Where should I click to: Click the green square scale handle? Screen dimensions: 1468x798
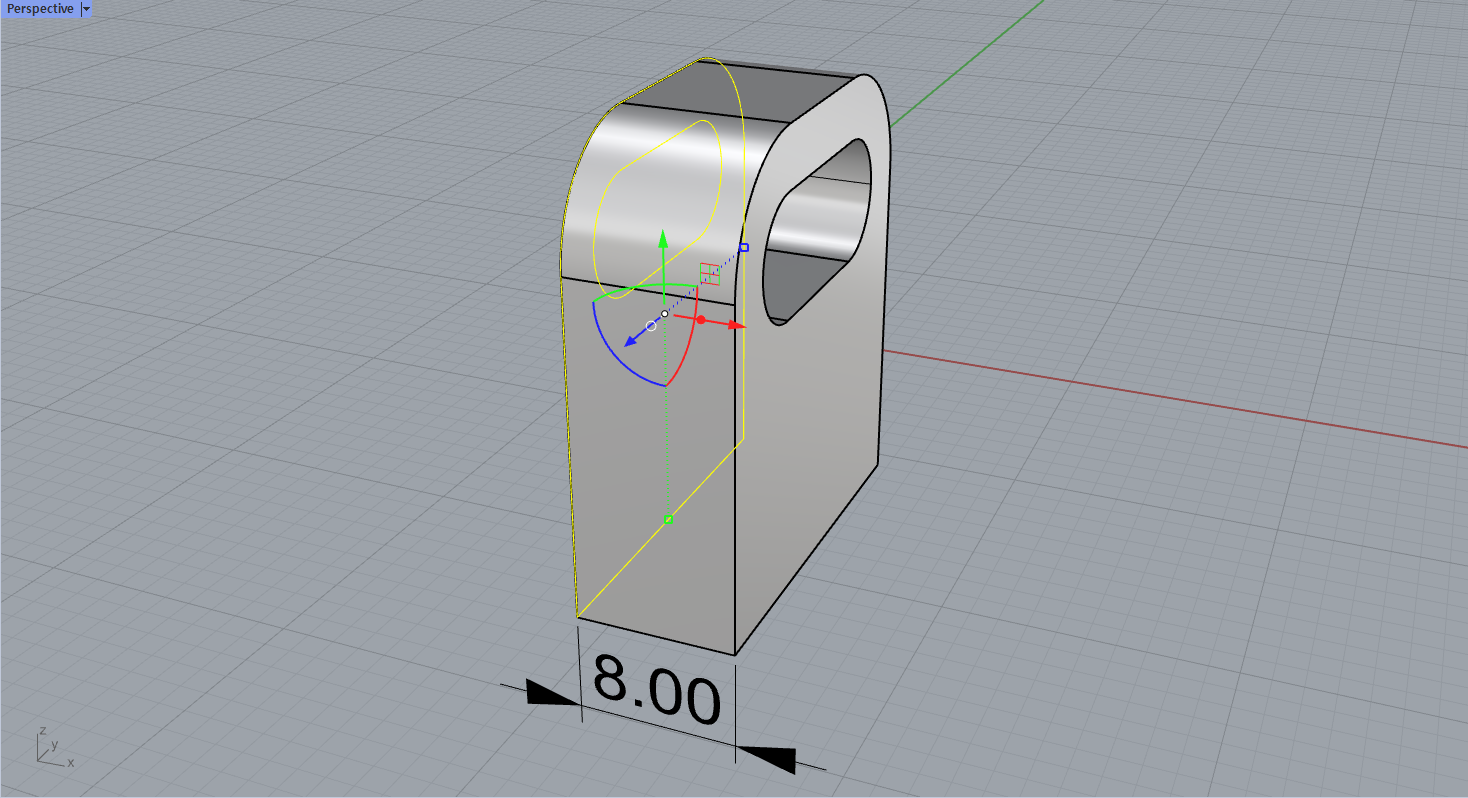pyautogui.click(x=669, y=519)
